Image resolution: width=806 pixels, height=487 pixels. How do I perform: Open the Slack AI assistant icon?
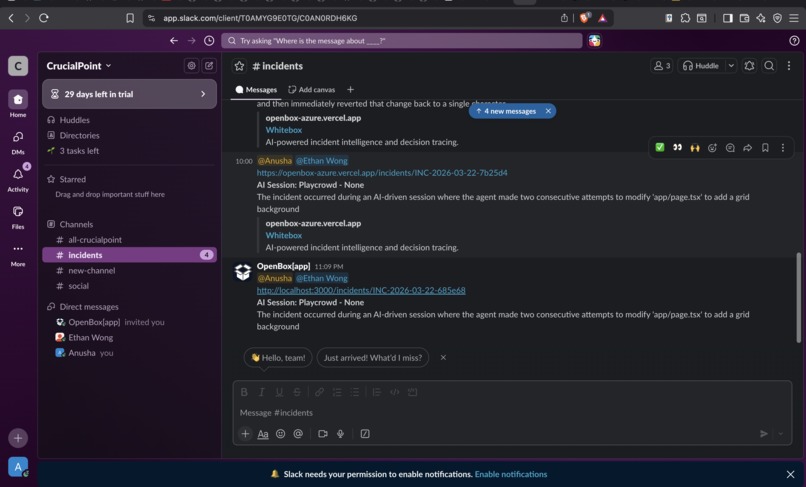tap(595, 41)
